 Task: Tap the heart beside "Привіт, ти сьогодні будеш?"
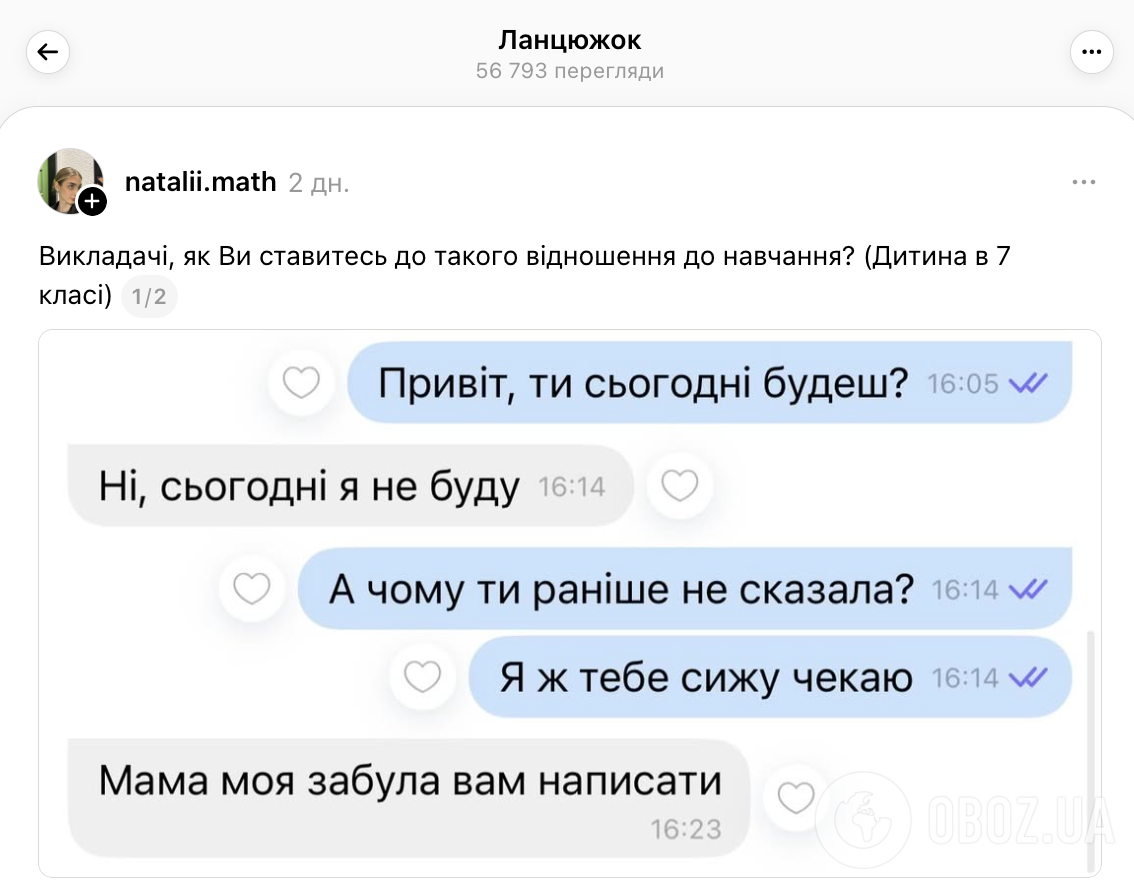tap(301, 381)
